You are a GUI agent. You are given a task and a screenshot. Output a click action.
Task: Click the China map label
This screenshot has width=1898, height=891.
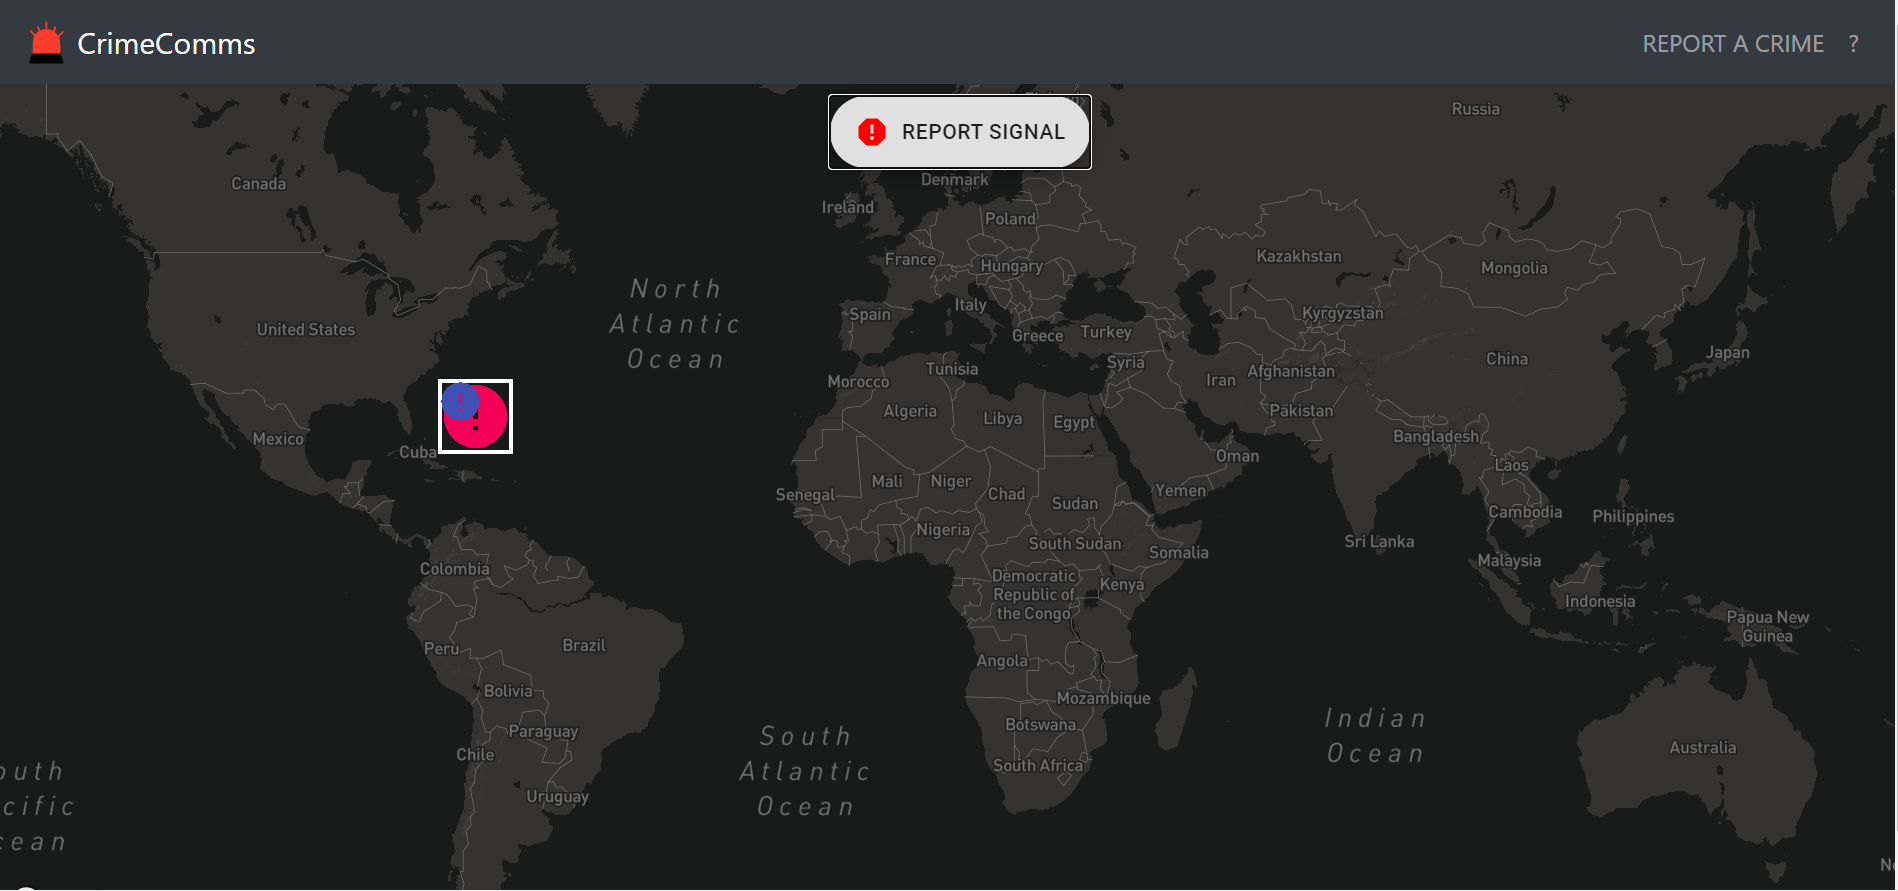pos(1507,358)
